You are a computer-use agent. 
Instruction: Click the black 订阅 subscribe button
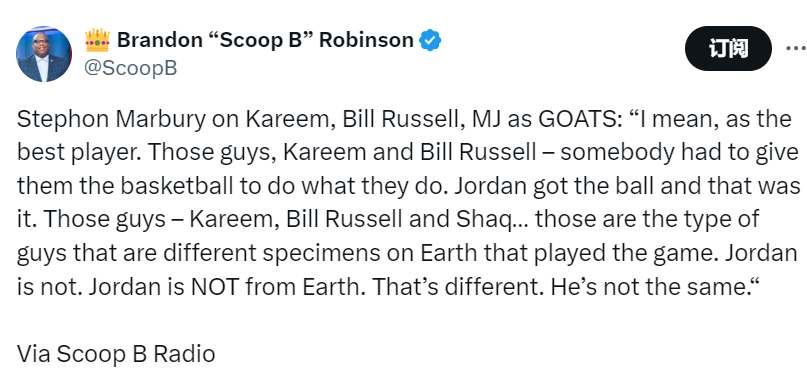pos(728,48)
